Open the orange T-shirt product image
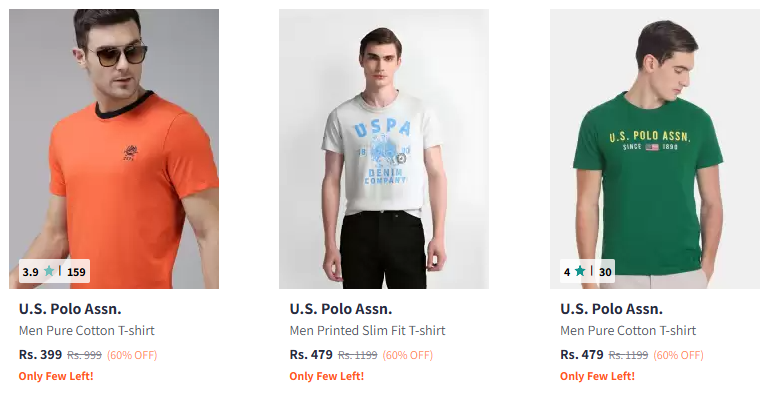Image resolution: width=771 pixels, height=402 pixels. click(114, 148)
